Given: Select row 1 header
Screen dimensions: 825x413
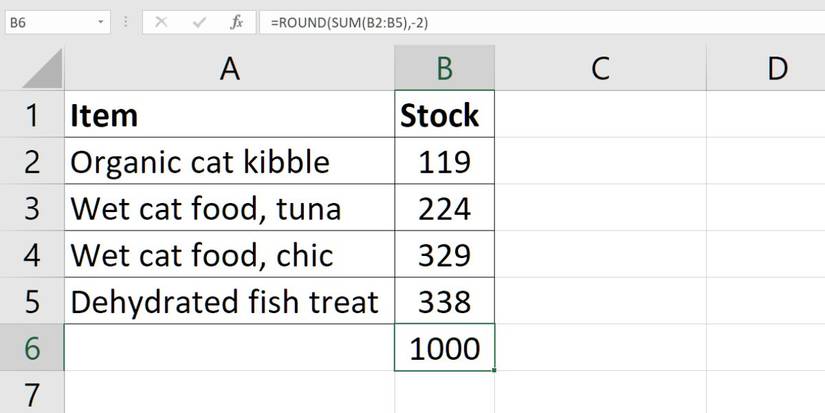Looking at the screenshot, I should click(32, 116).
